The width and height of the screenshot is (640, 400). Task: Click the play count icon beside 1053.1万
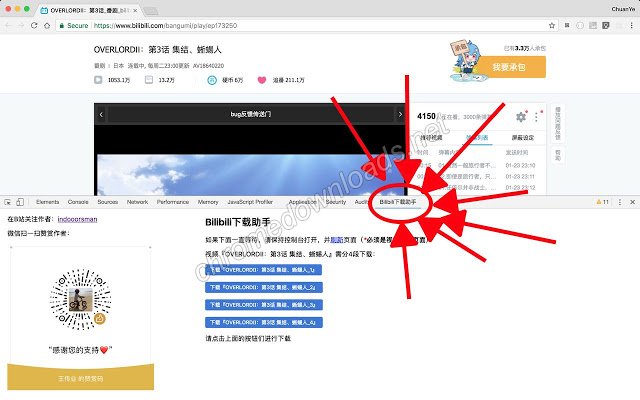(x=98, y=80)
